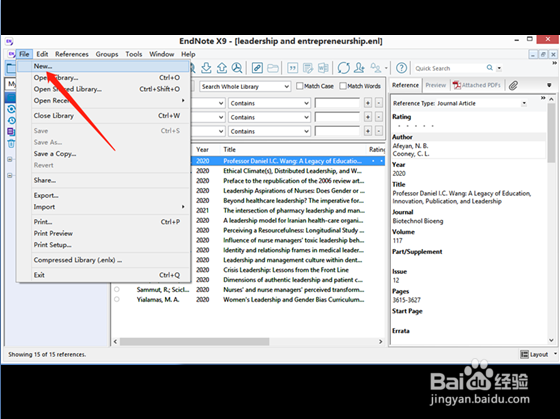Switch to the Preview tab
The width and height of the screenshot is (560, 419).
pos(436,85)
